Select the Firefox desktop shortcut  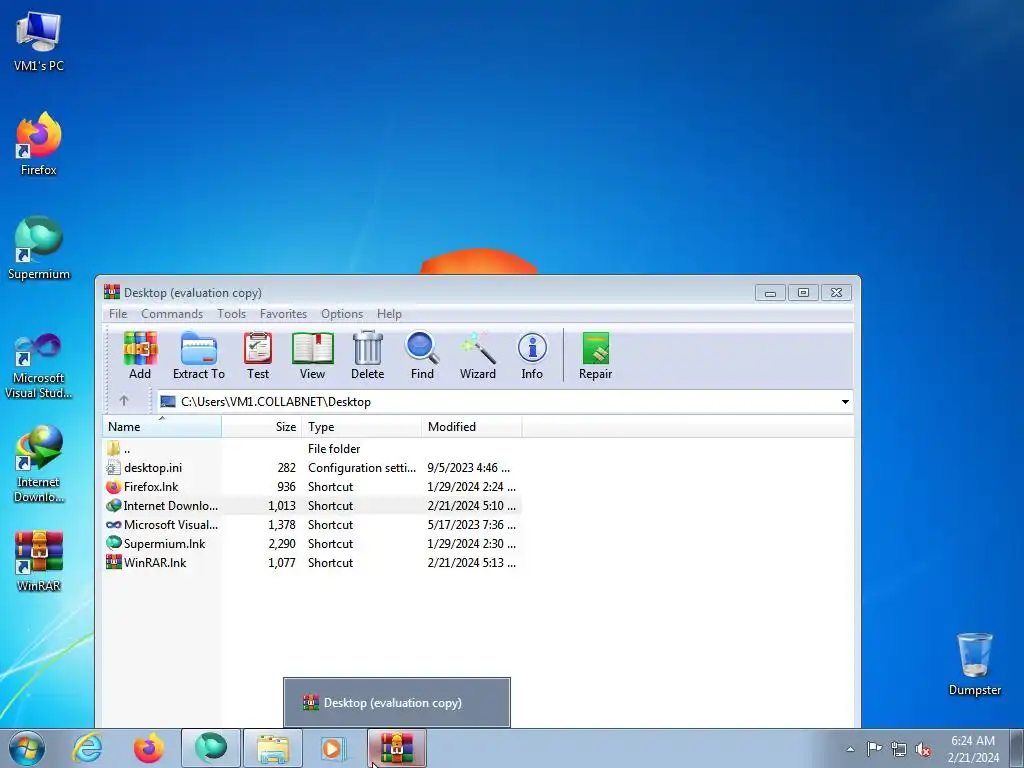(x=39, y=145)
